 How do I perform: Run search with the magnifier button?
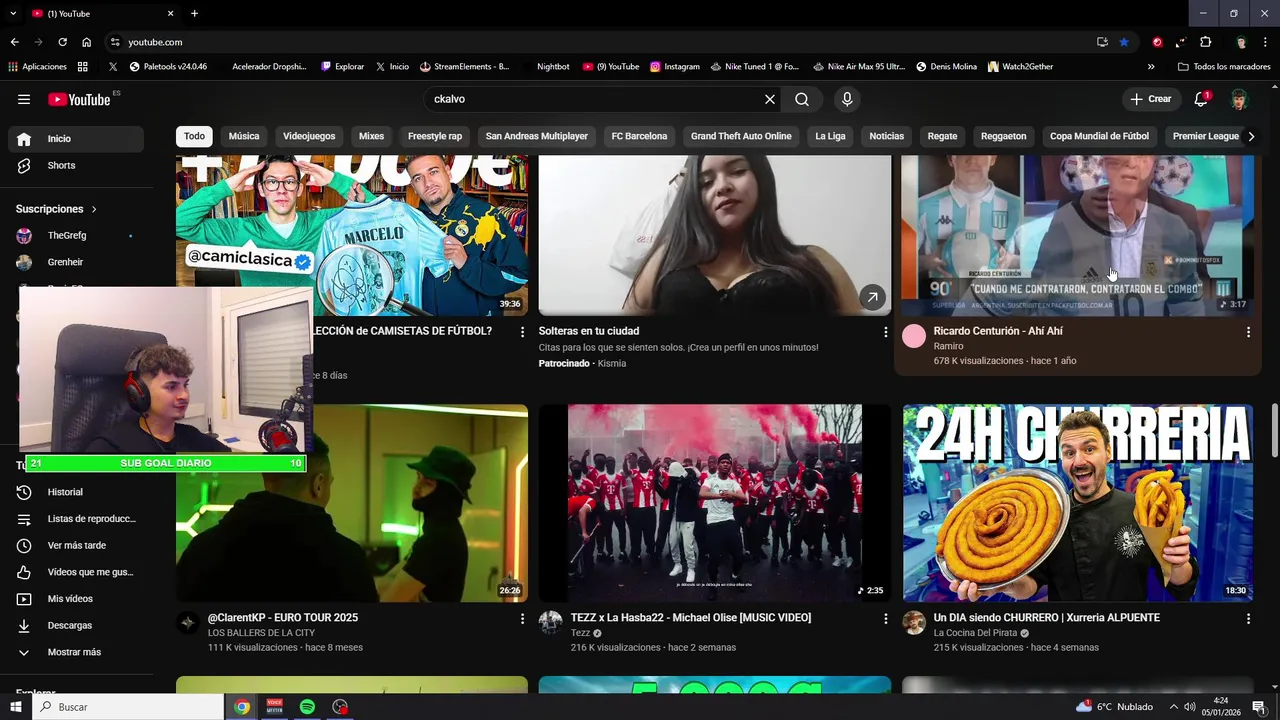802,99
